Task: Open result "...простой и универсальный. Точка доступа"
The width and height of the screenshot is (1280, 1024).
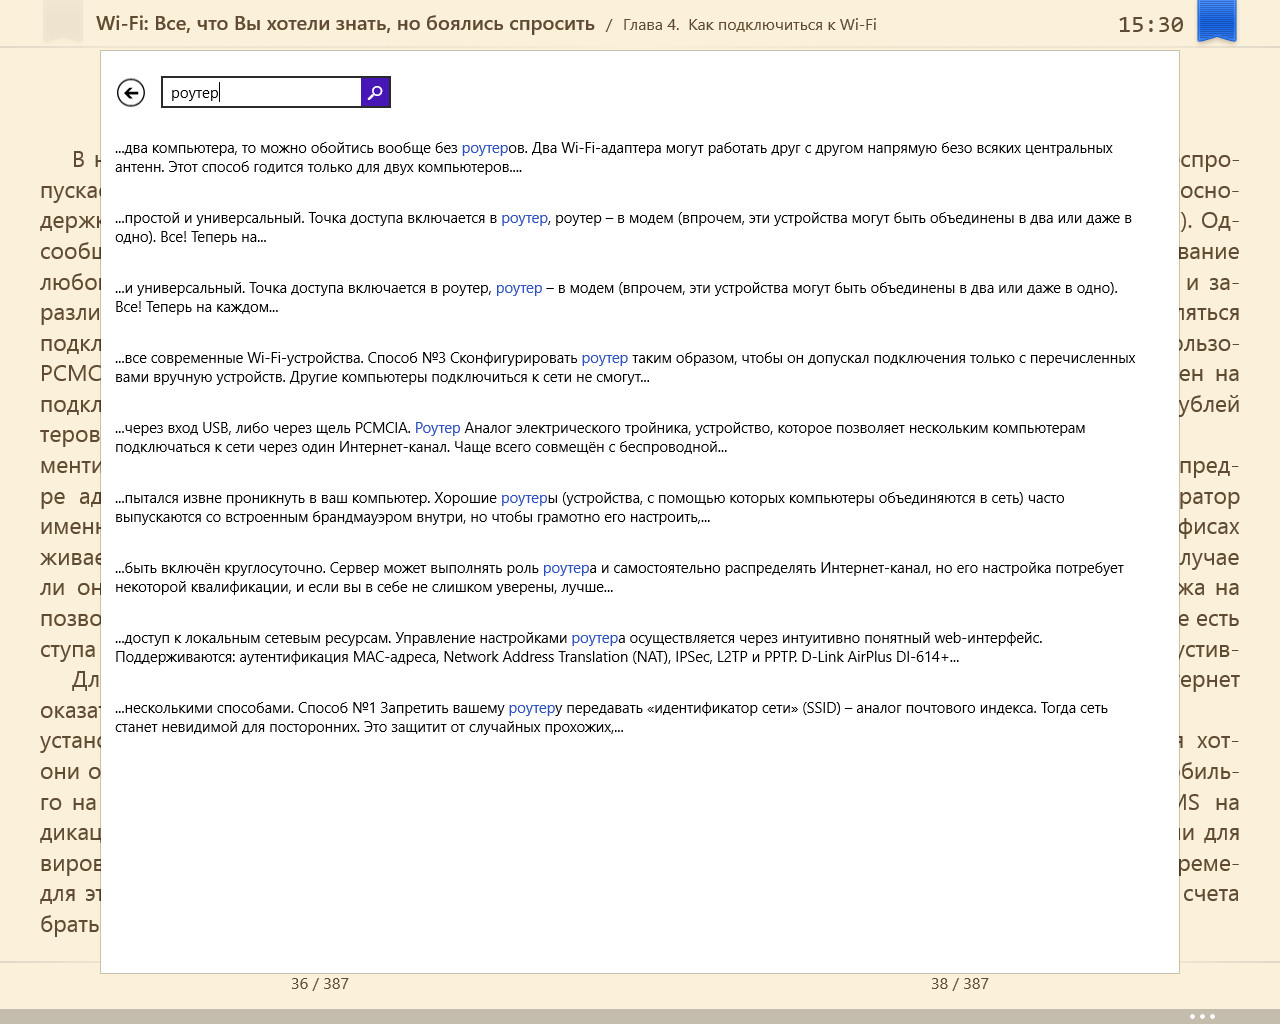Action: (x=623, y=227)
